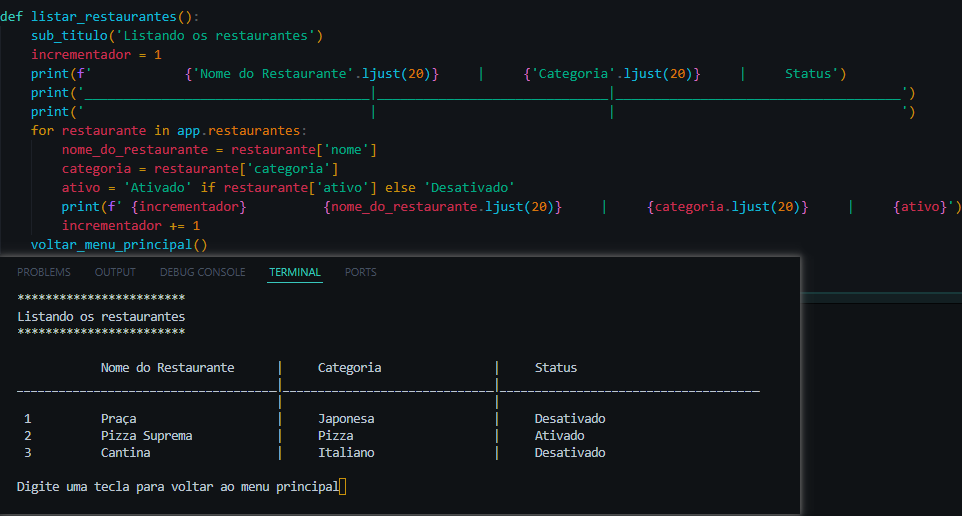Screen dimensions: 962x516
Task: Click the {incrementador} placeholder in print statement
Action: pyautogui.click(x=189, y=207)
